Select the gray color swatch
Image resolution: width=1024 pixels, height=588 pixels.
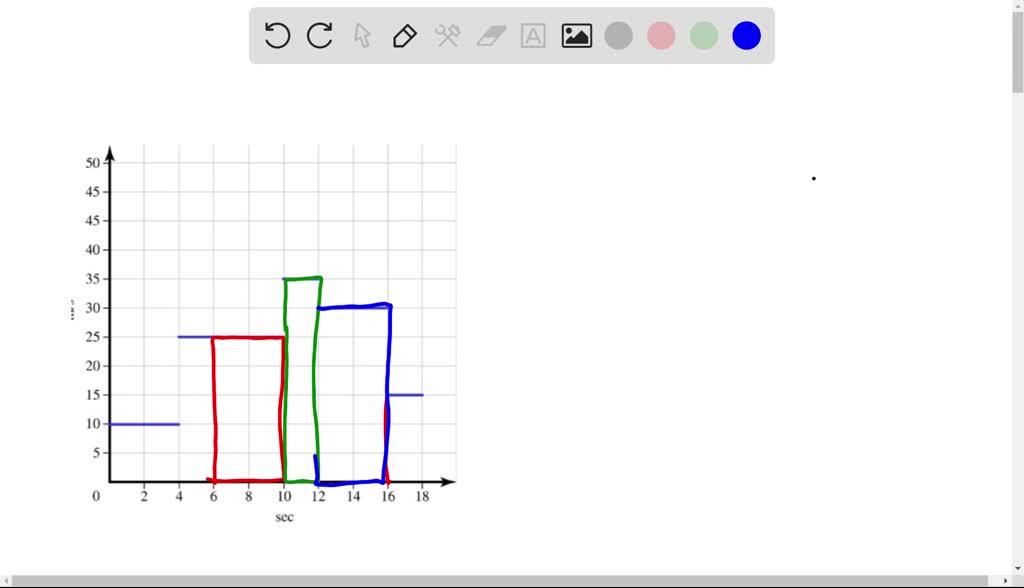coord(618,35)
